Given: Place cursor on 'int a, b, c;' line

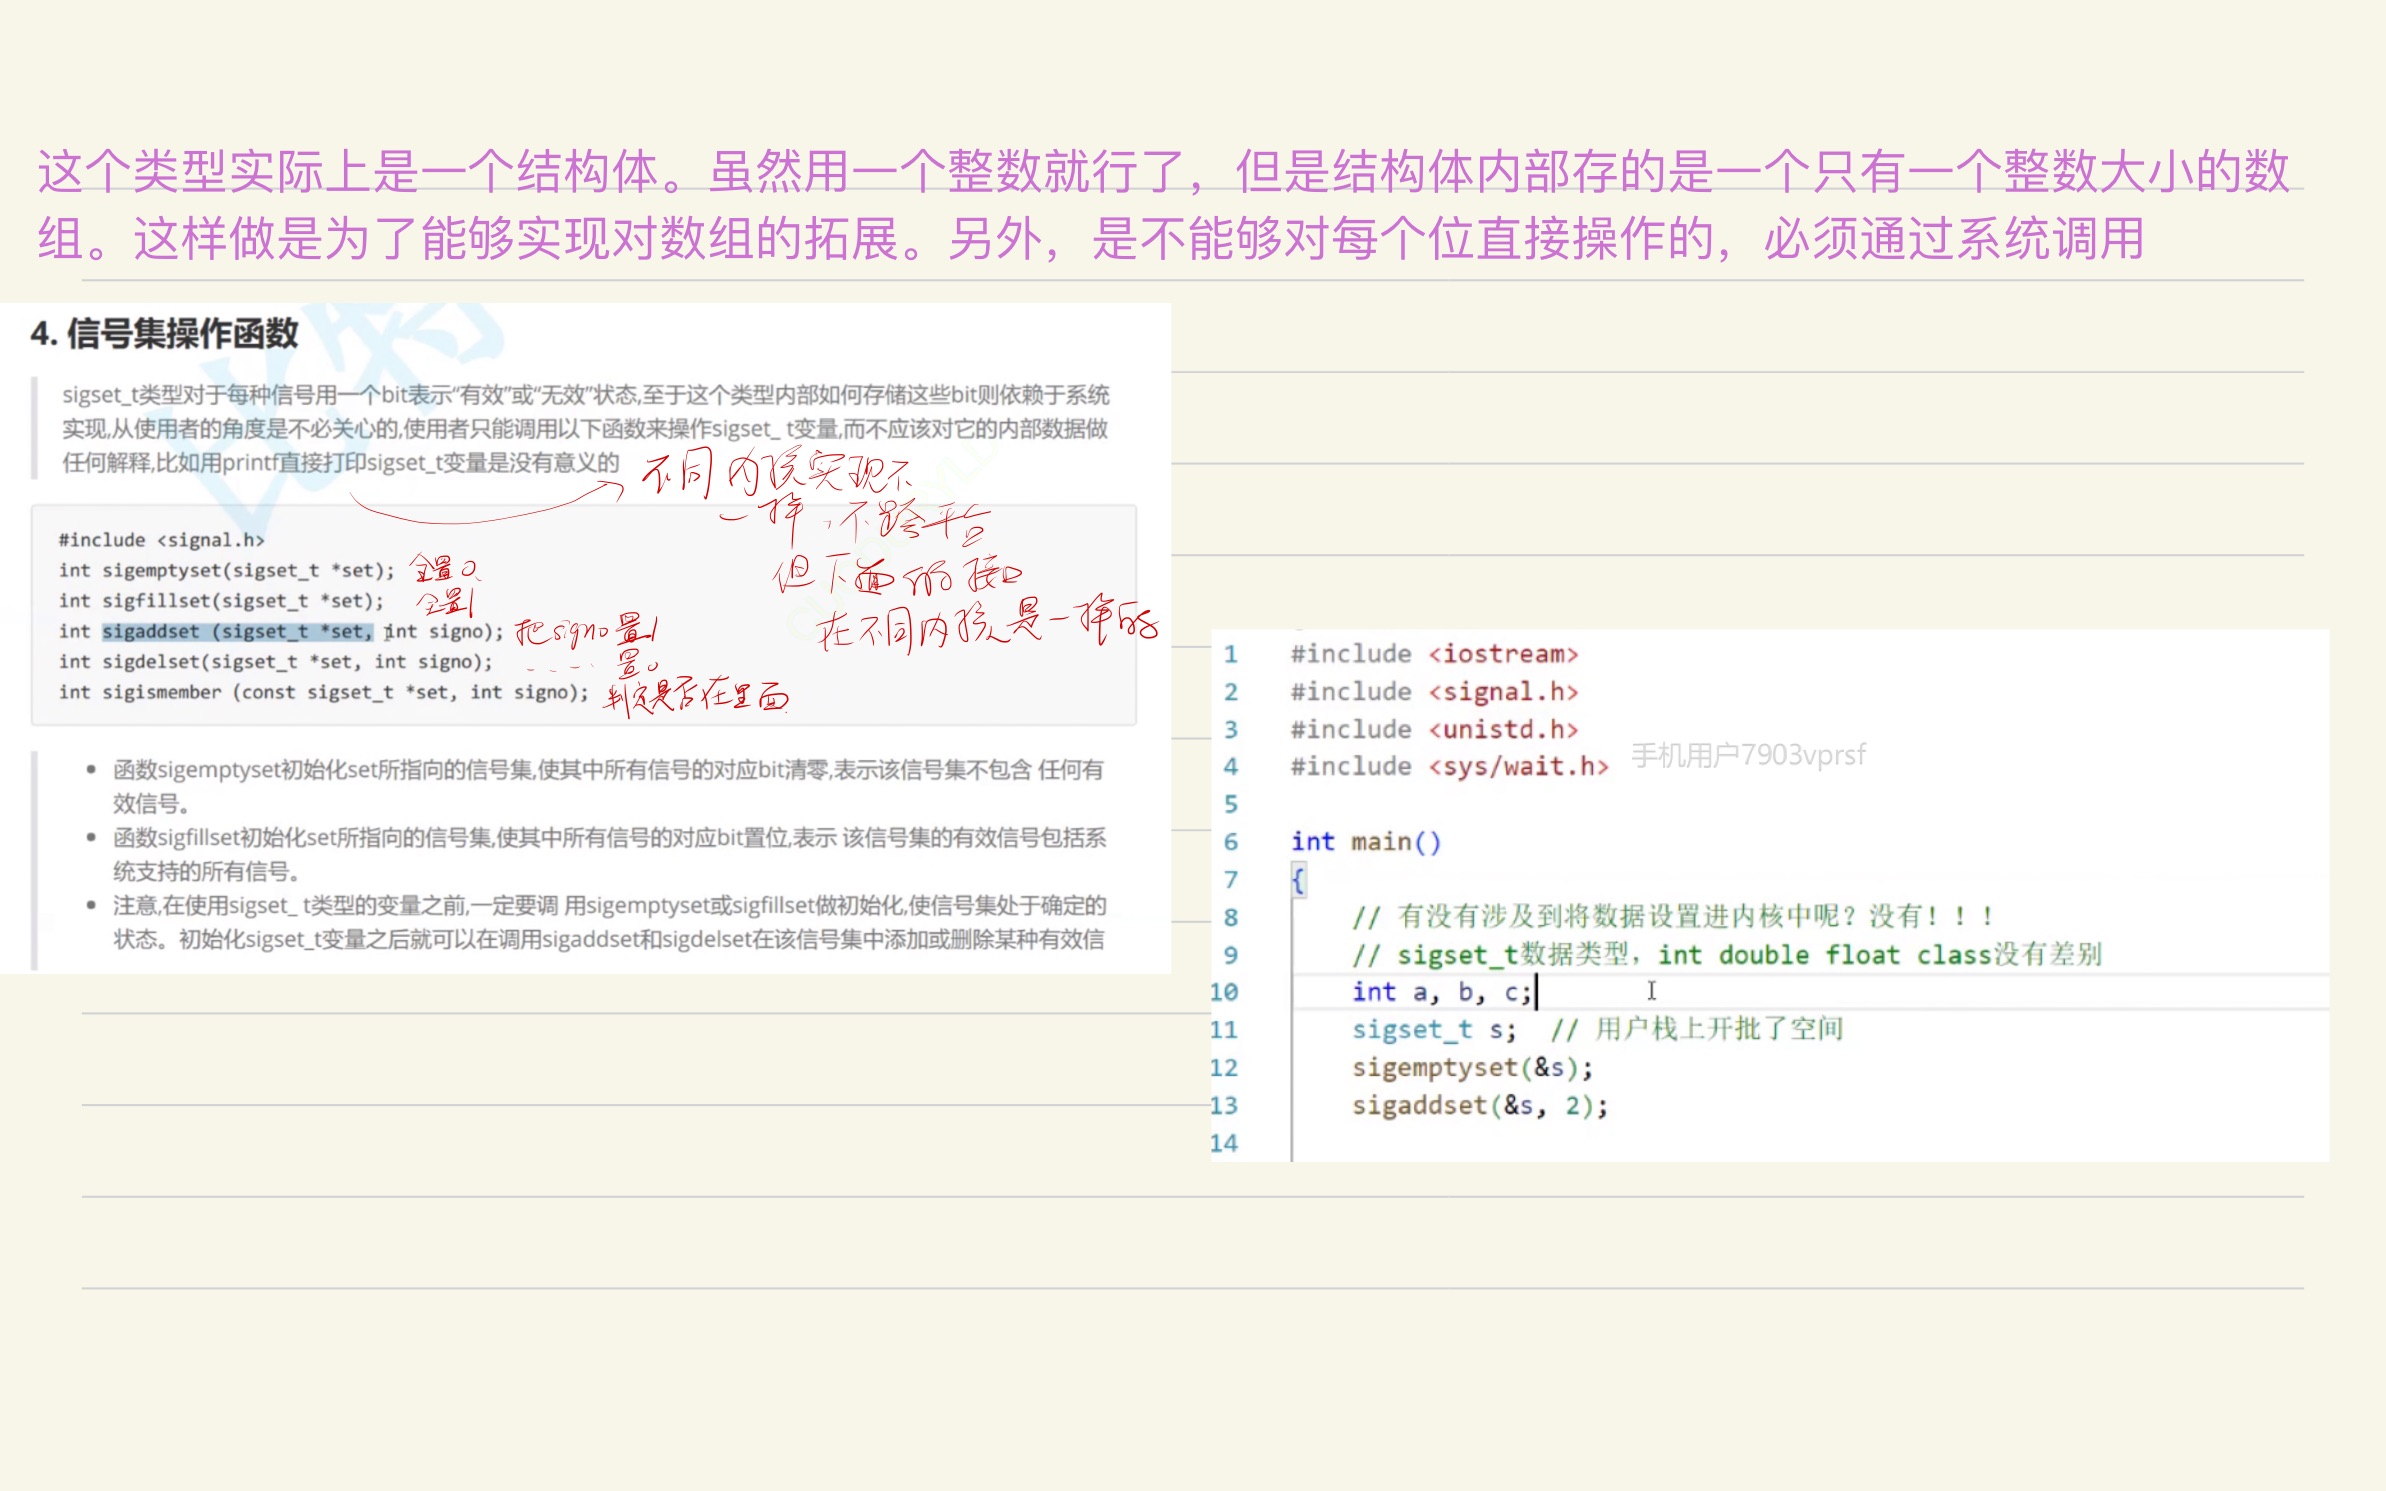Looking at the screenshot, I should coord(1440,992).
